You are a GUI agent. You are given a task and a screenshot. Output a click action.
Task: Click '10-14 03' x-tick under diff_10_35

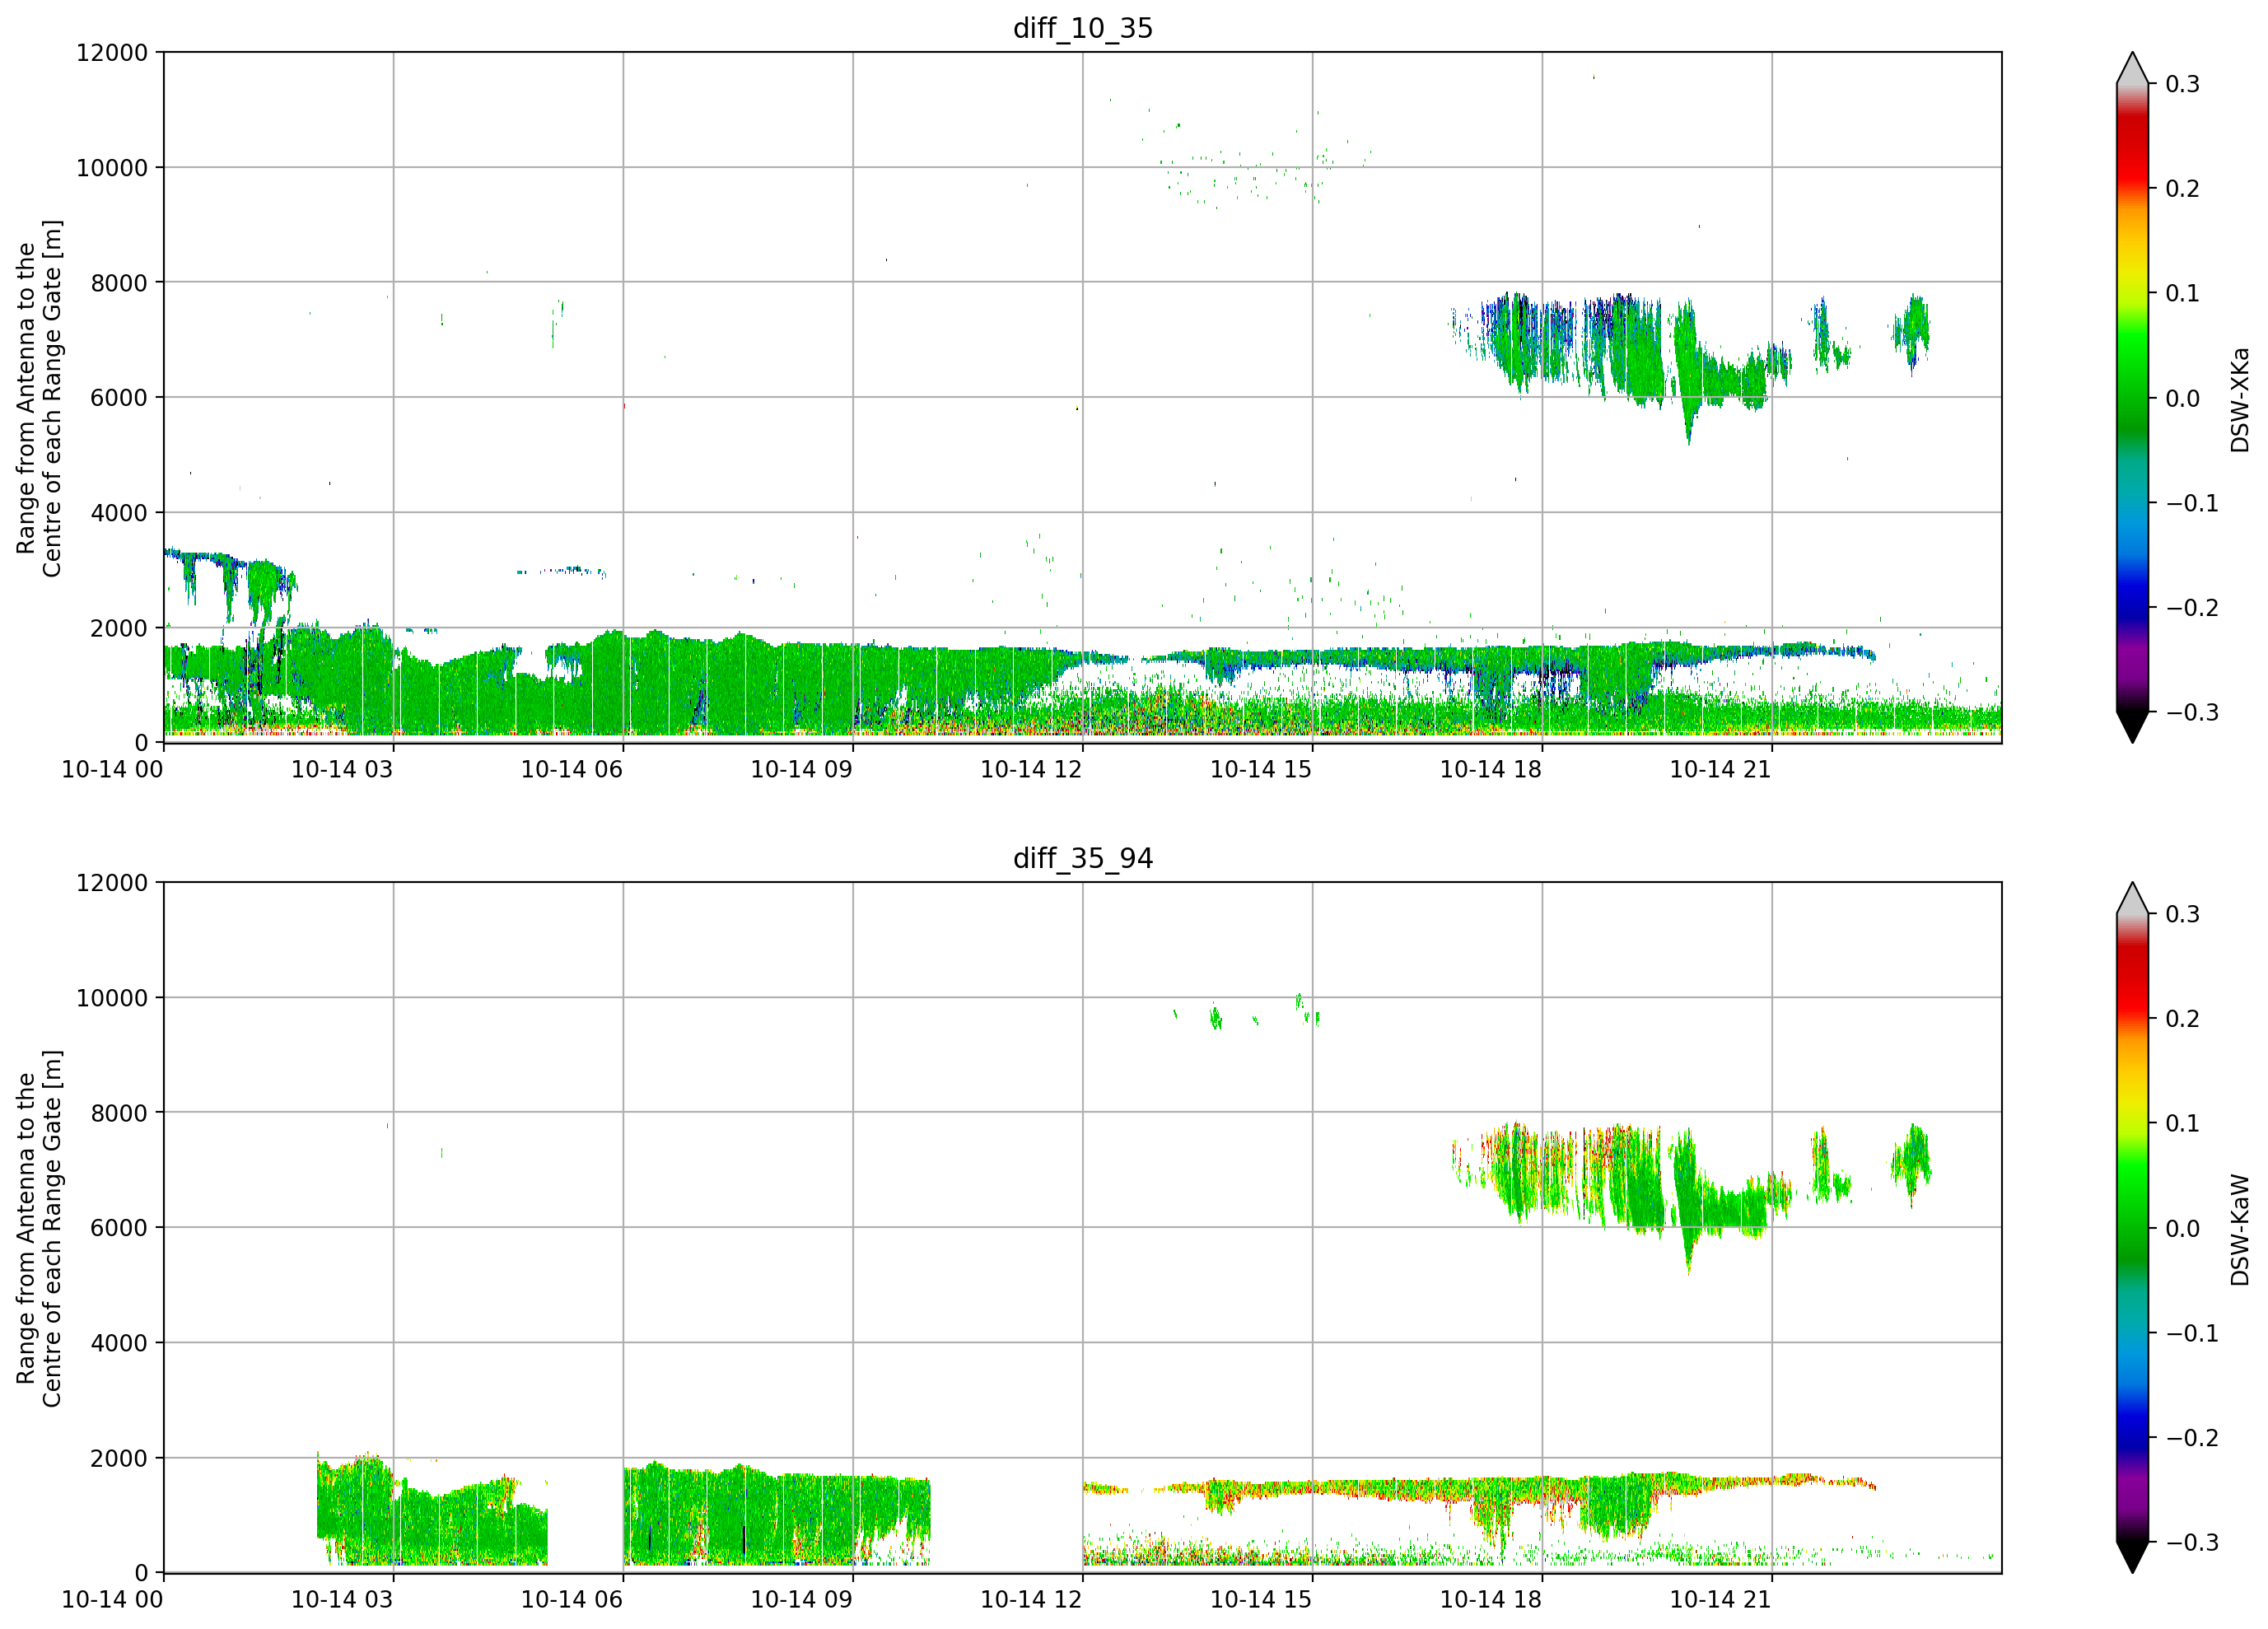point(342,769)
